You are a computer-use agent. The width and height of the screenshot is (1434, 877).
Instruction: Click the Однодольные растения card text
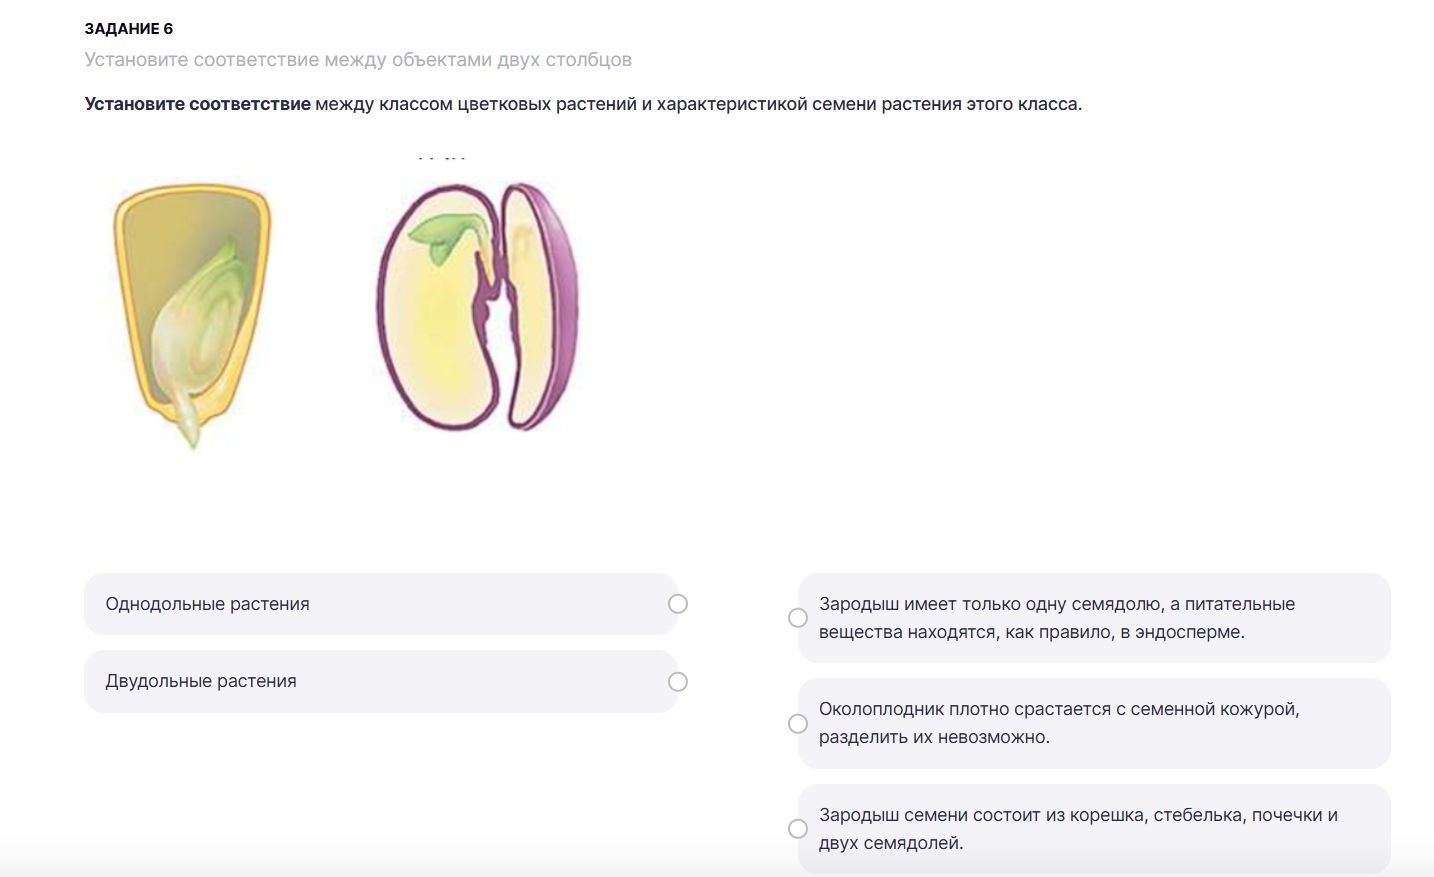tap(207, 604)
